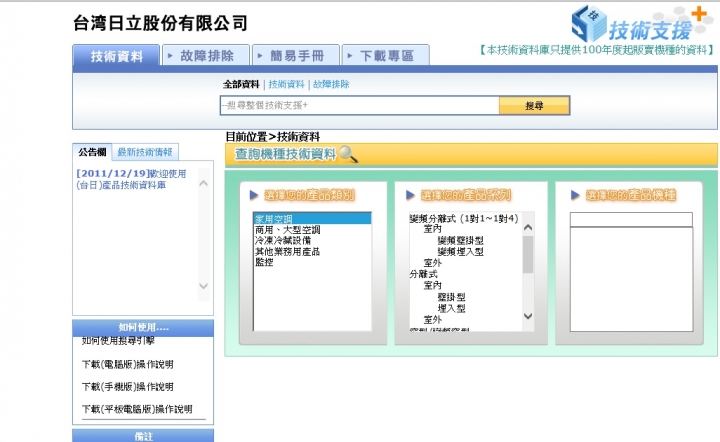Click the 台湾日立股份有限公司 title
Screen dimensions: 720x442
pos(160,23)
